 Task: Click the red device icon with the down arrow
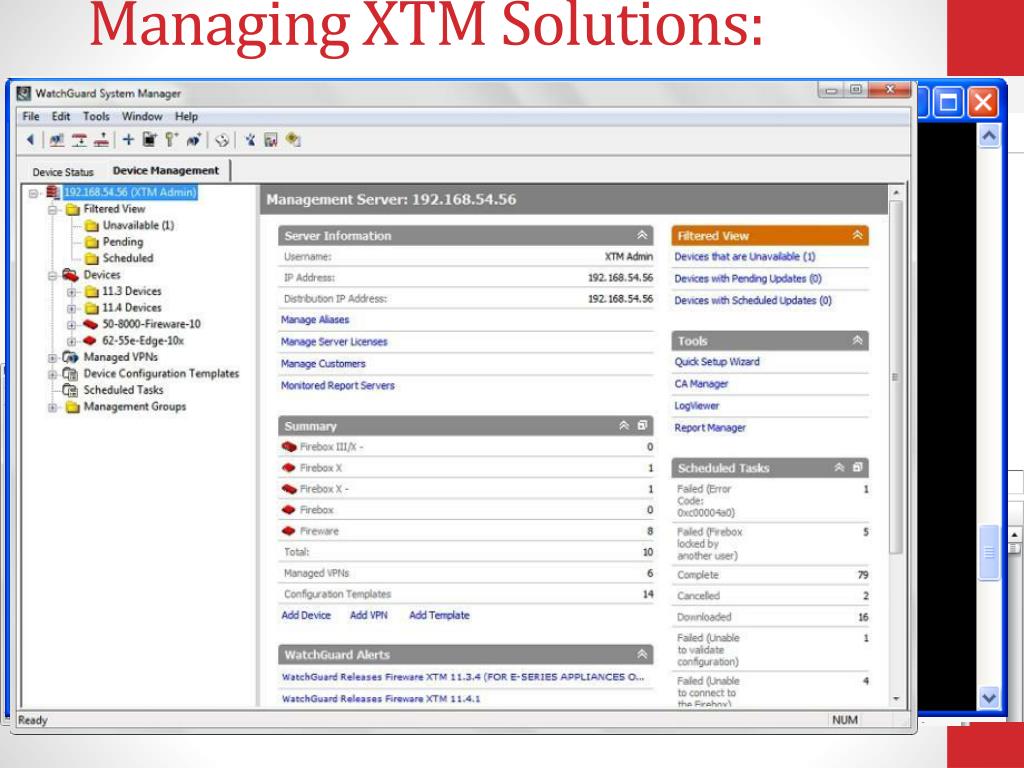click(79, 139)
